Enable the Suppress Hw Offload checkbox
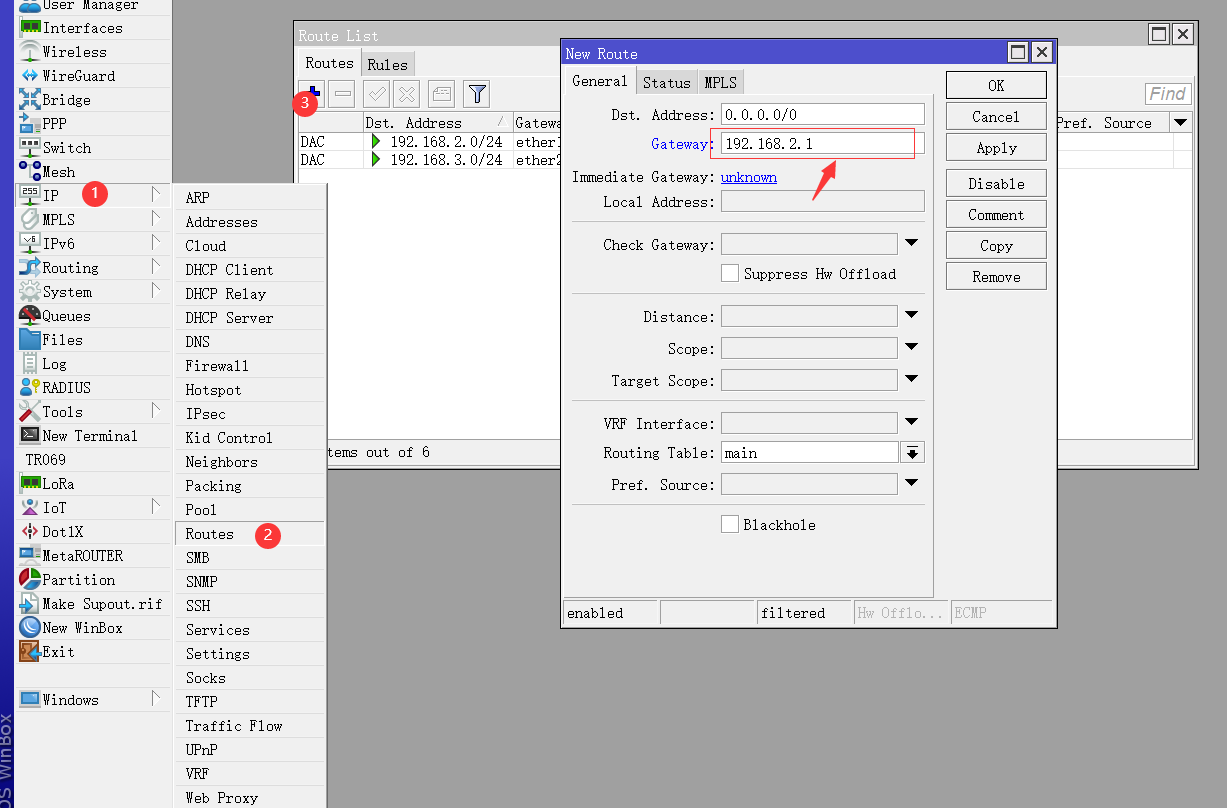This screenshot has width=1227, height=808. [x=729, y=273]
